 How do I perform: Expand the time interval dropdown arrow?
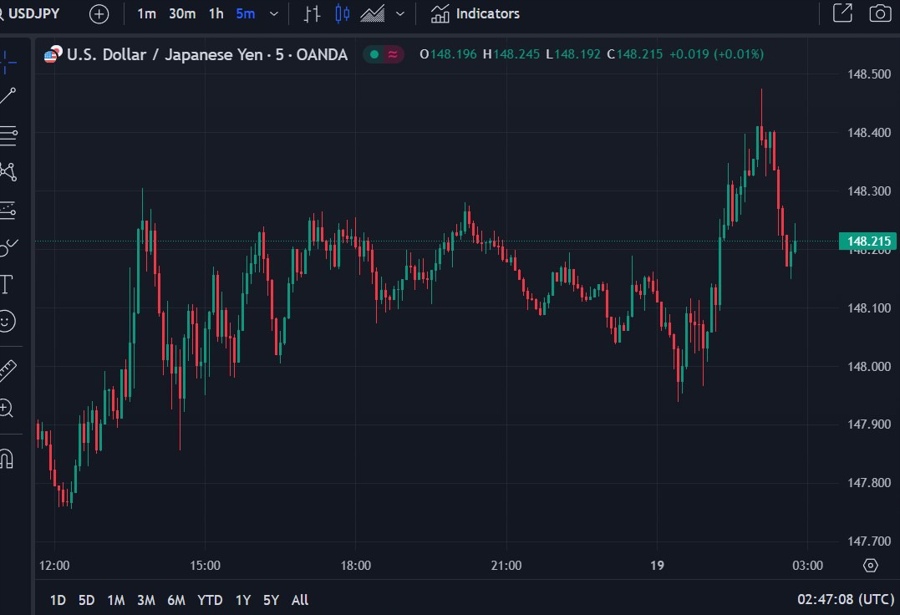click(274, 14)
